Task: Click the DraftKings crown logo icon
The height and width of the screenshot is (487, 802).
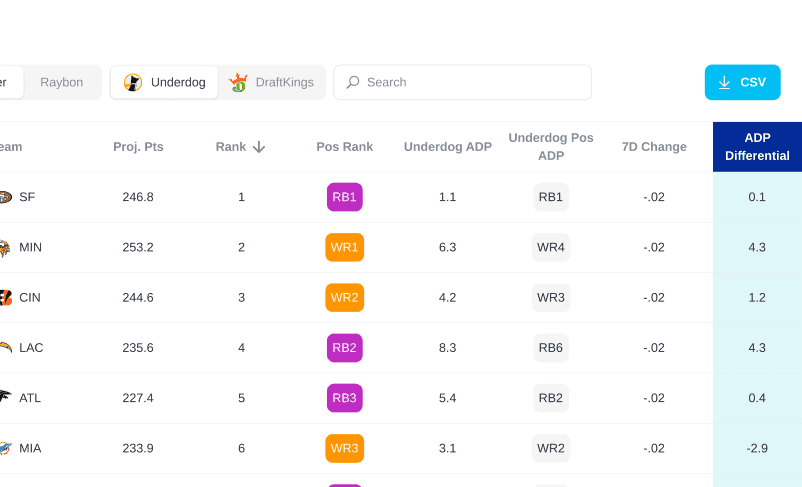Action: click(238, 82)
